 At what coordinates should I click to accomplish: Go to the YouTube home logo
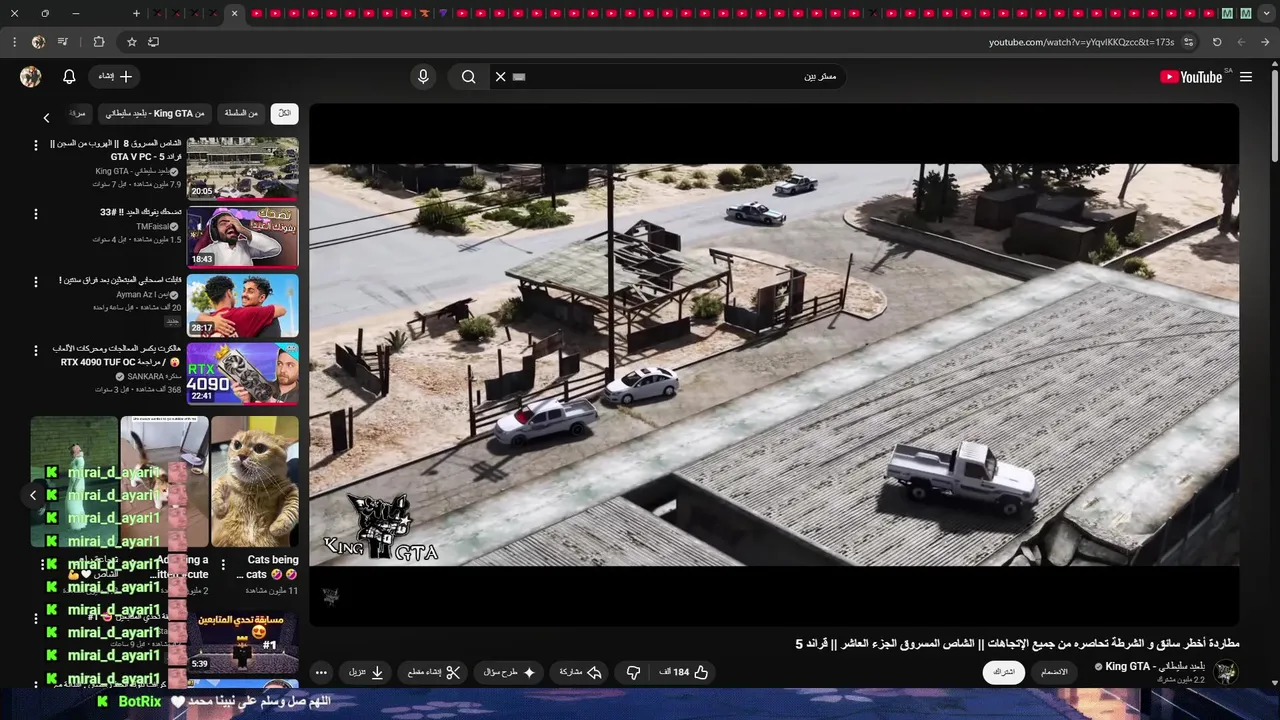coord(1191,77)
